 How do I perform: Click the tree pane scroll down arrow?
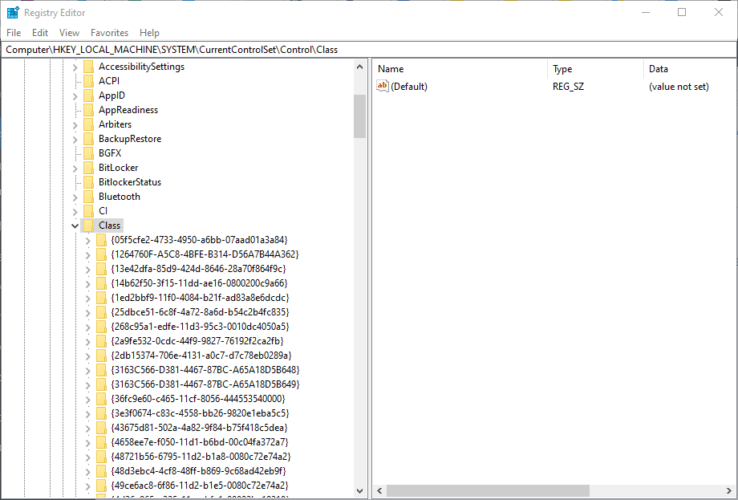(x=360, y=491)
